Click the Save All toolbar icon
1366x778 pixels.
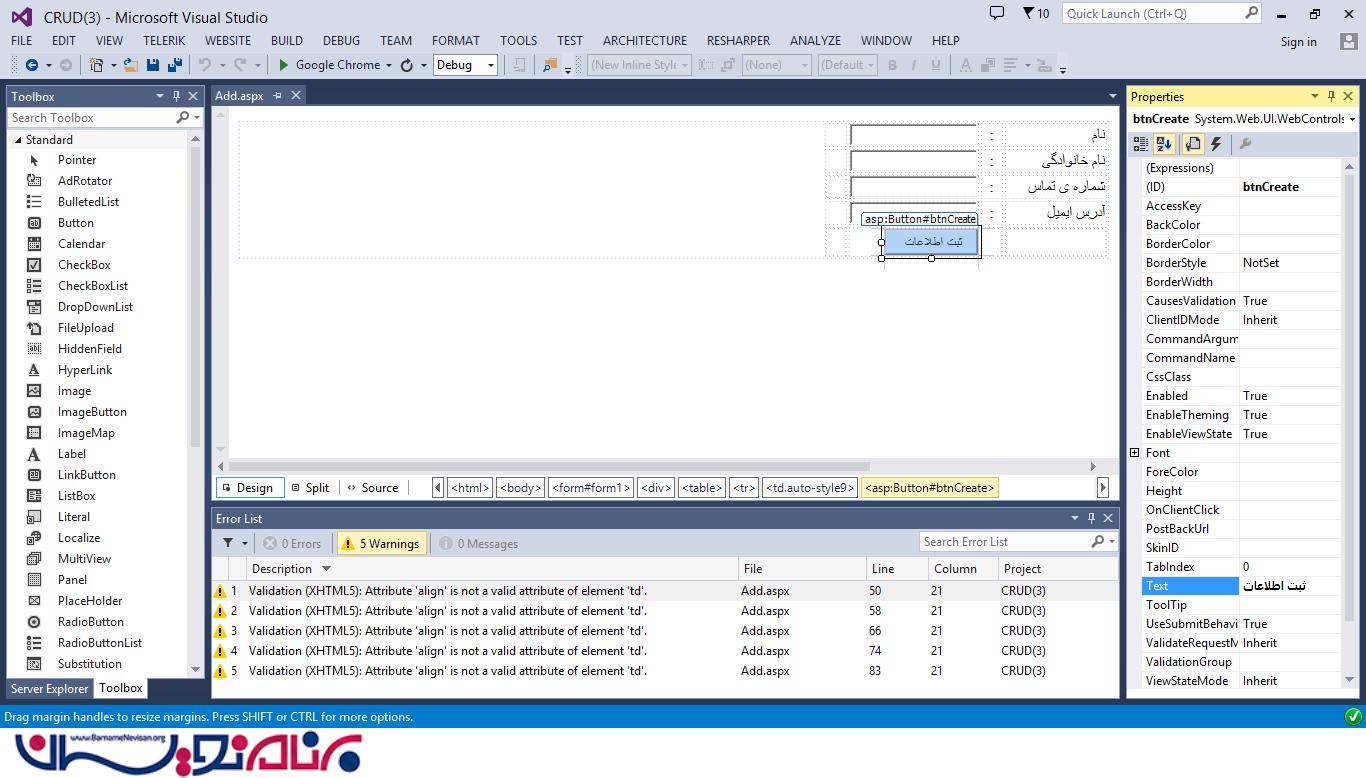tap(175, 65)
